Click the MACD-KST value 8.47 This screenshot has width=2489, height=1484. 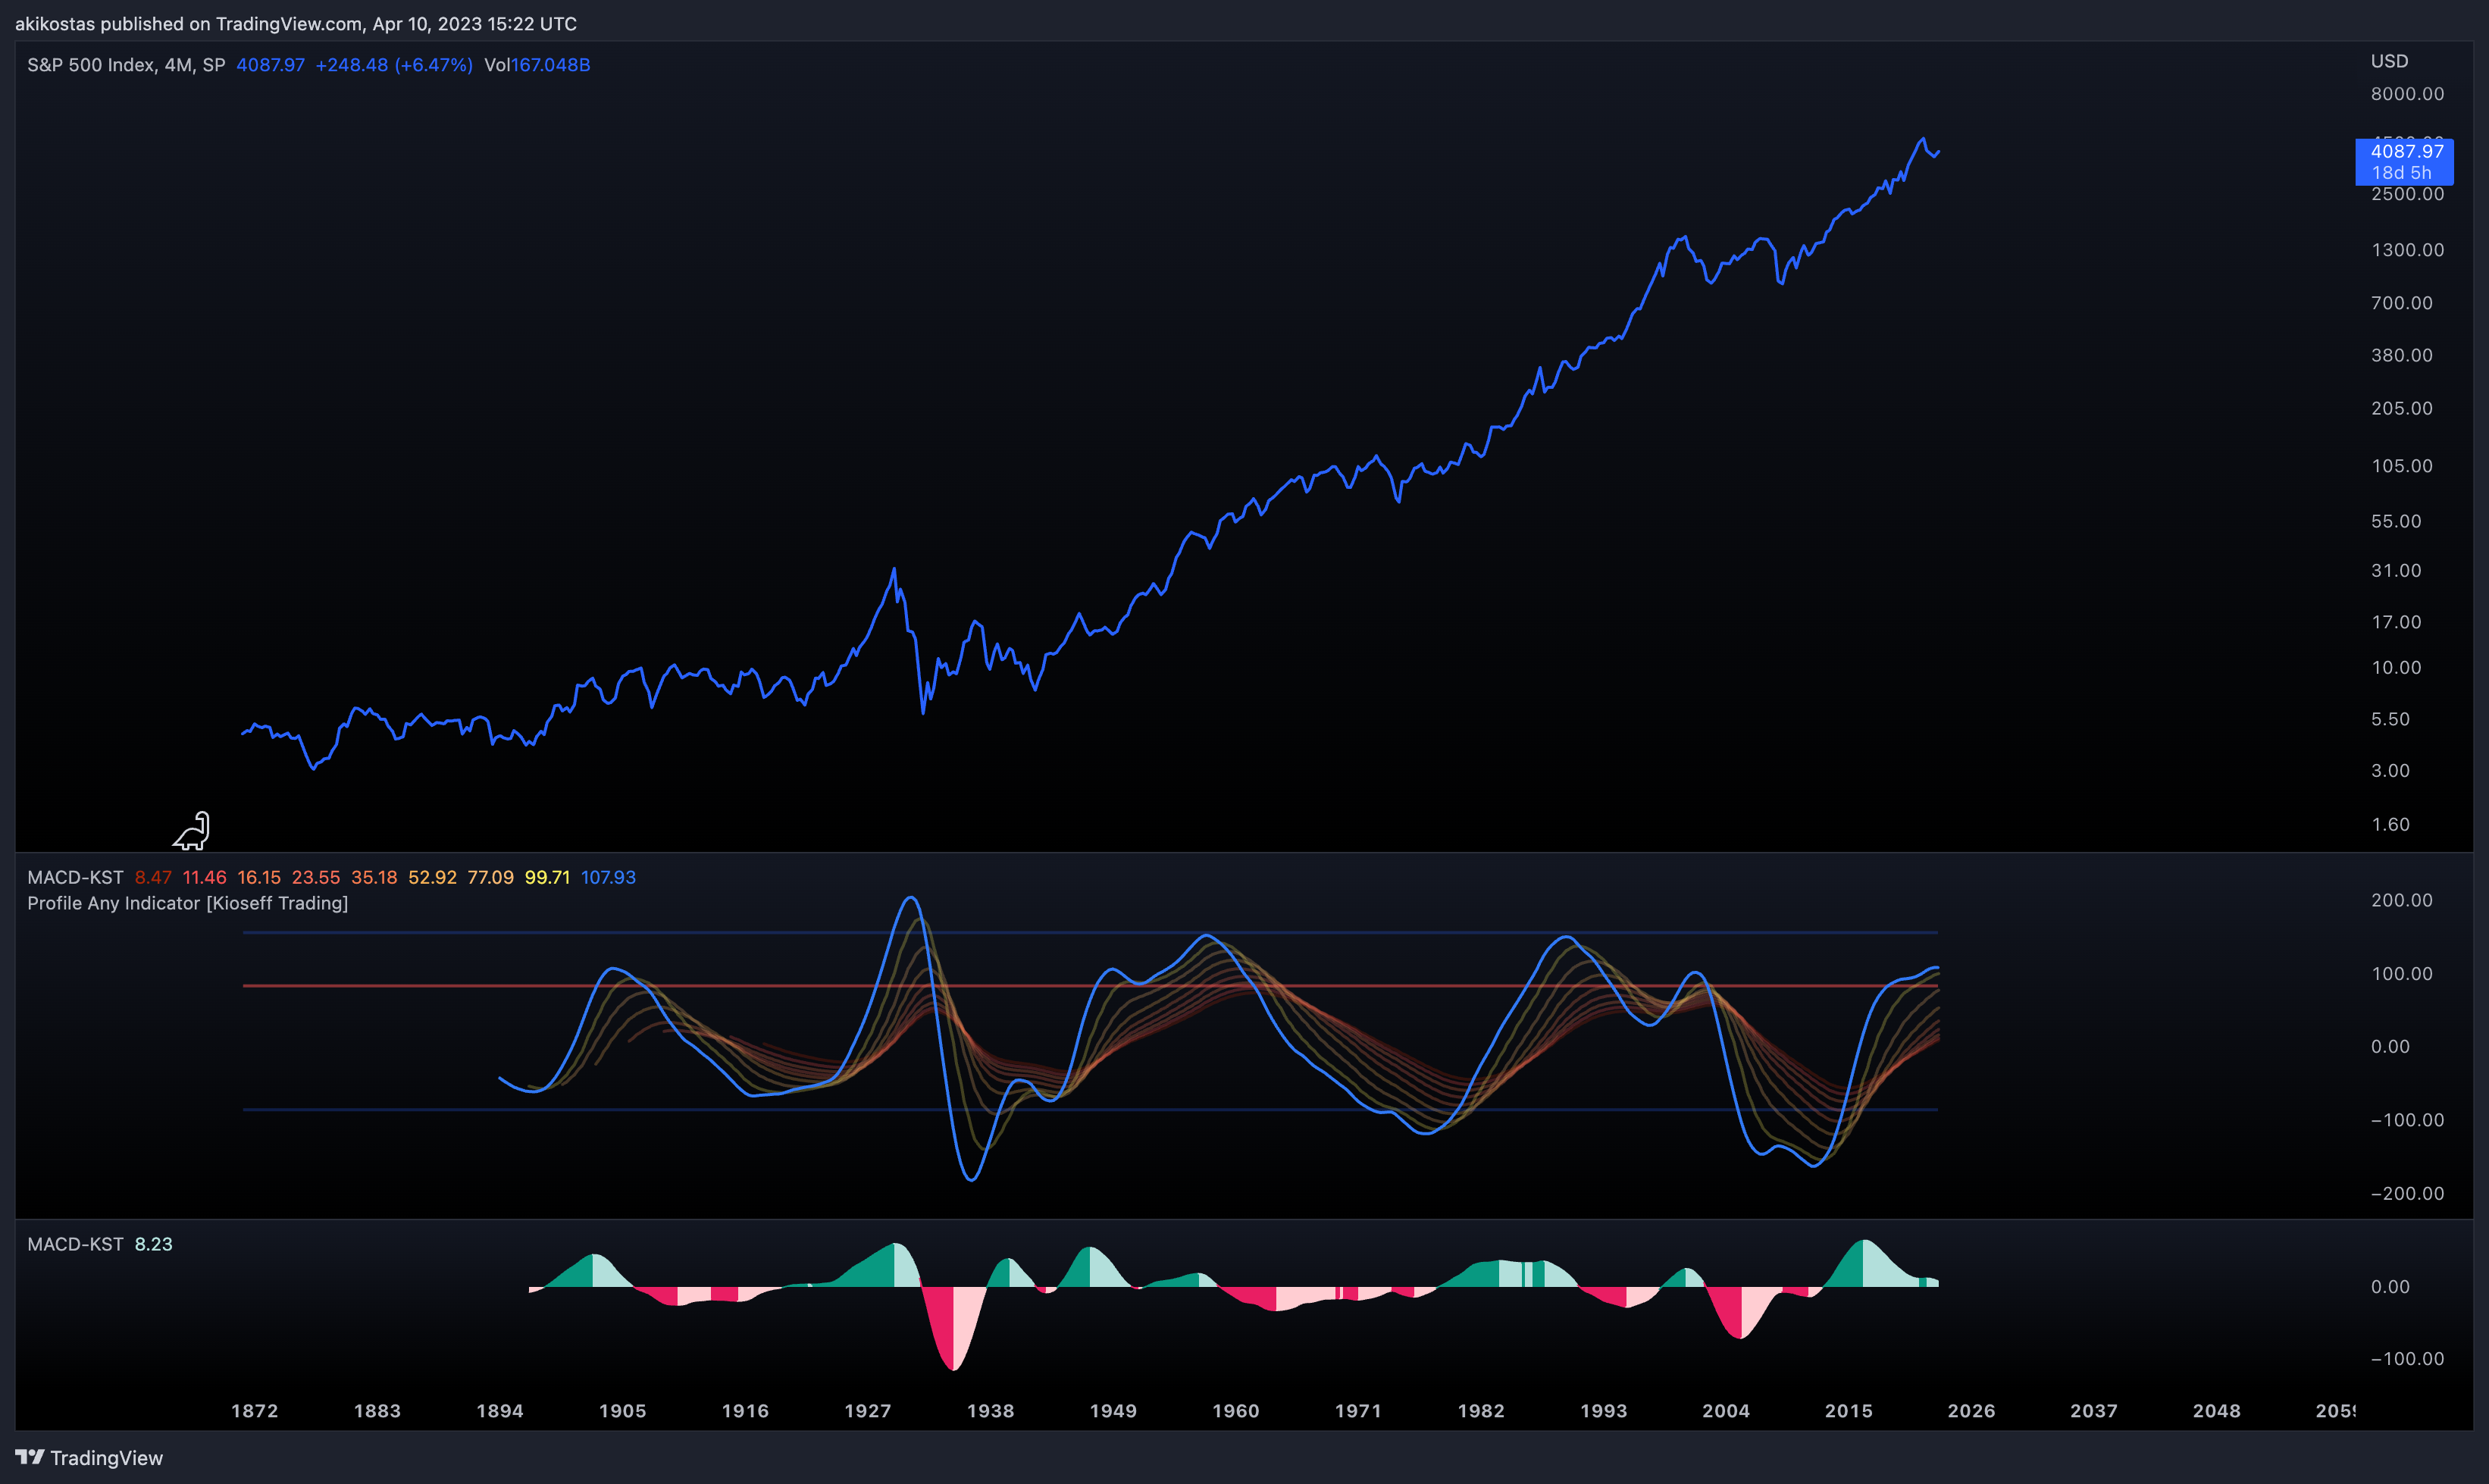click(x=153, y=877)
